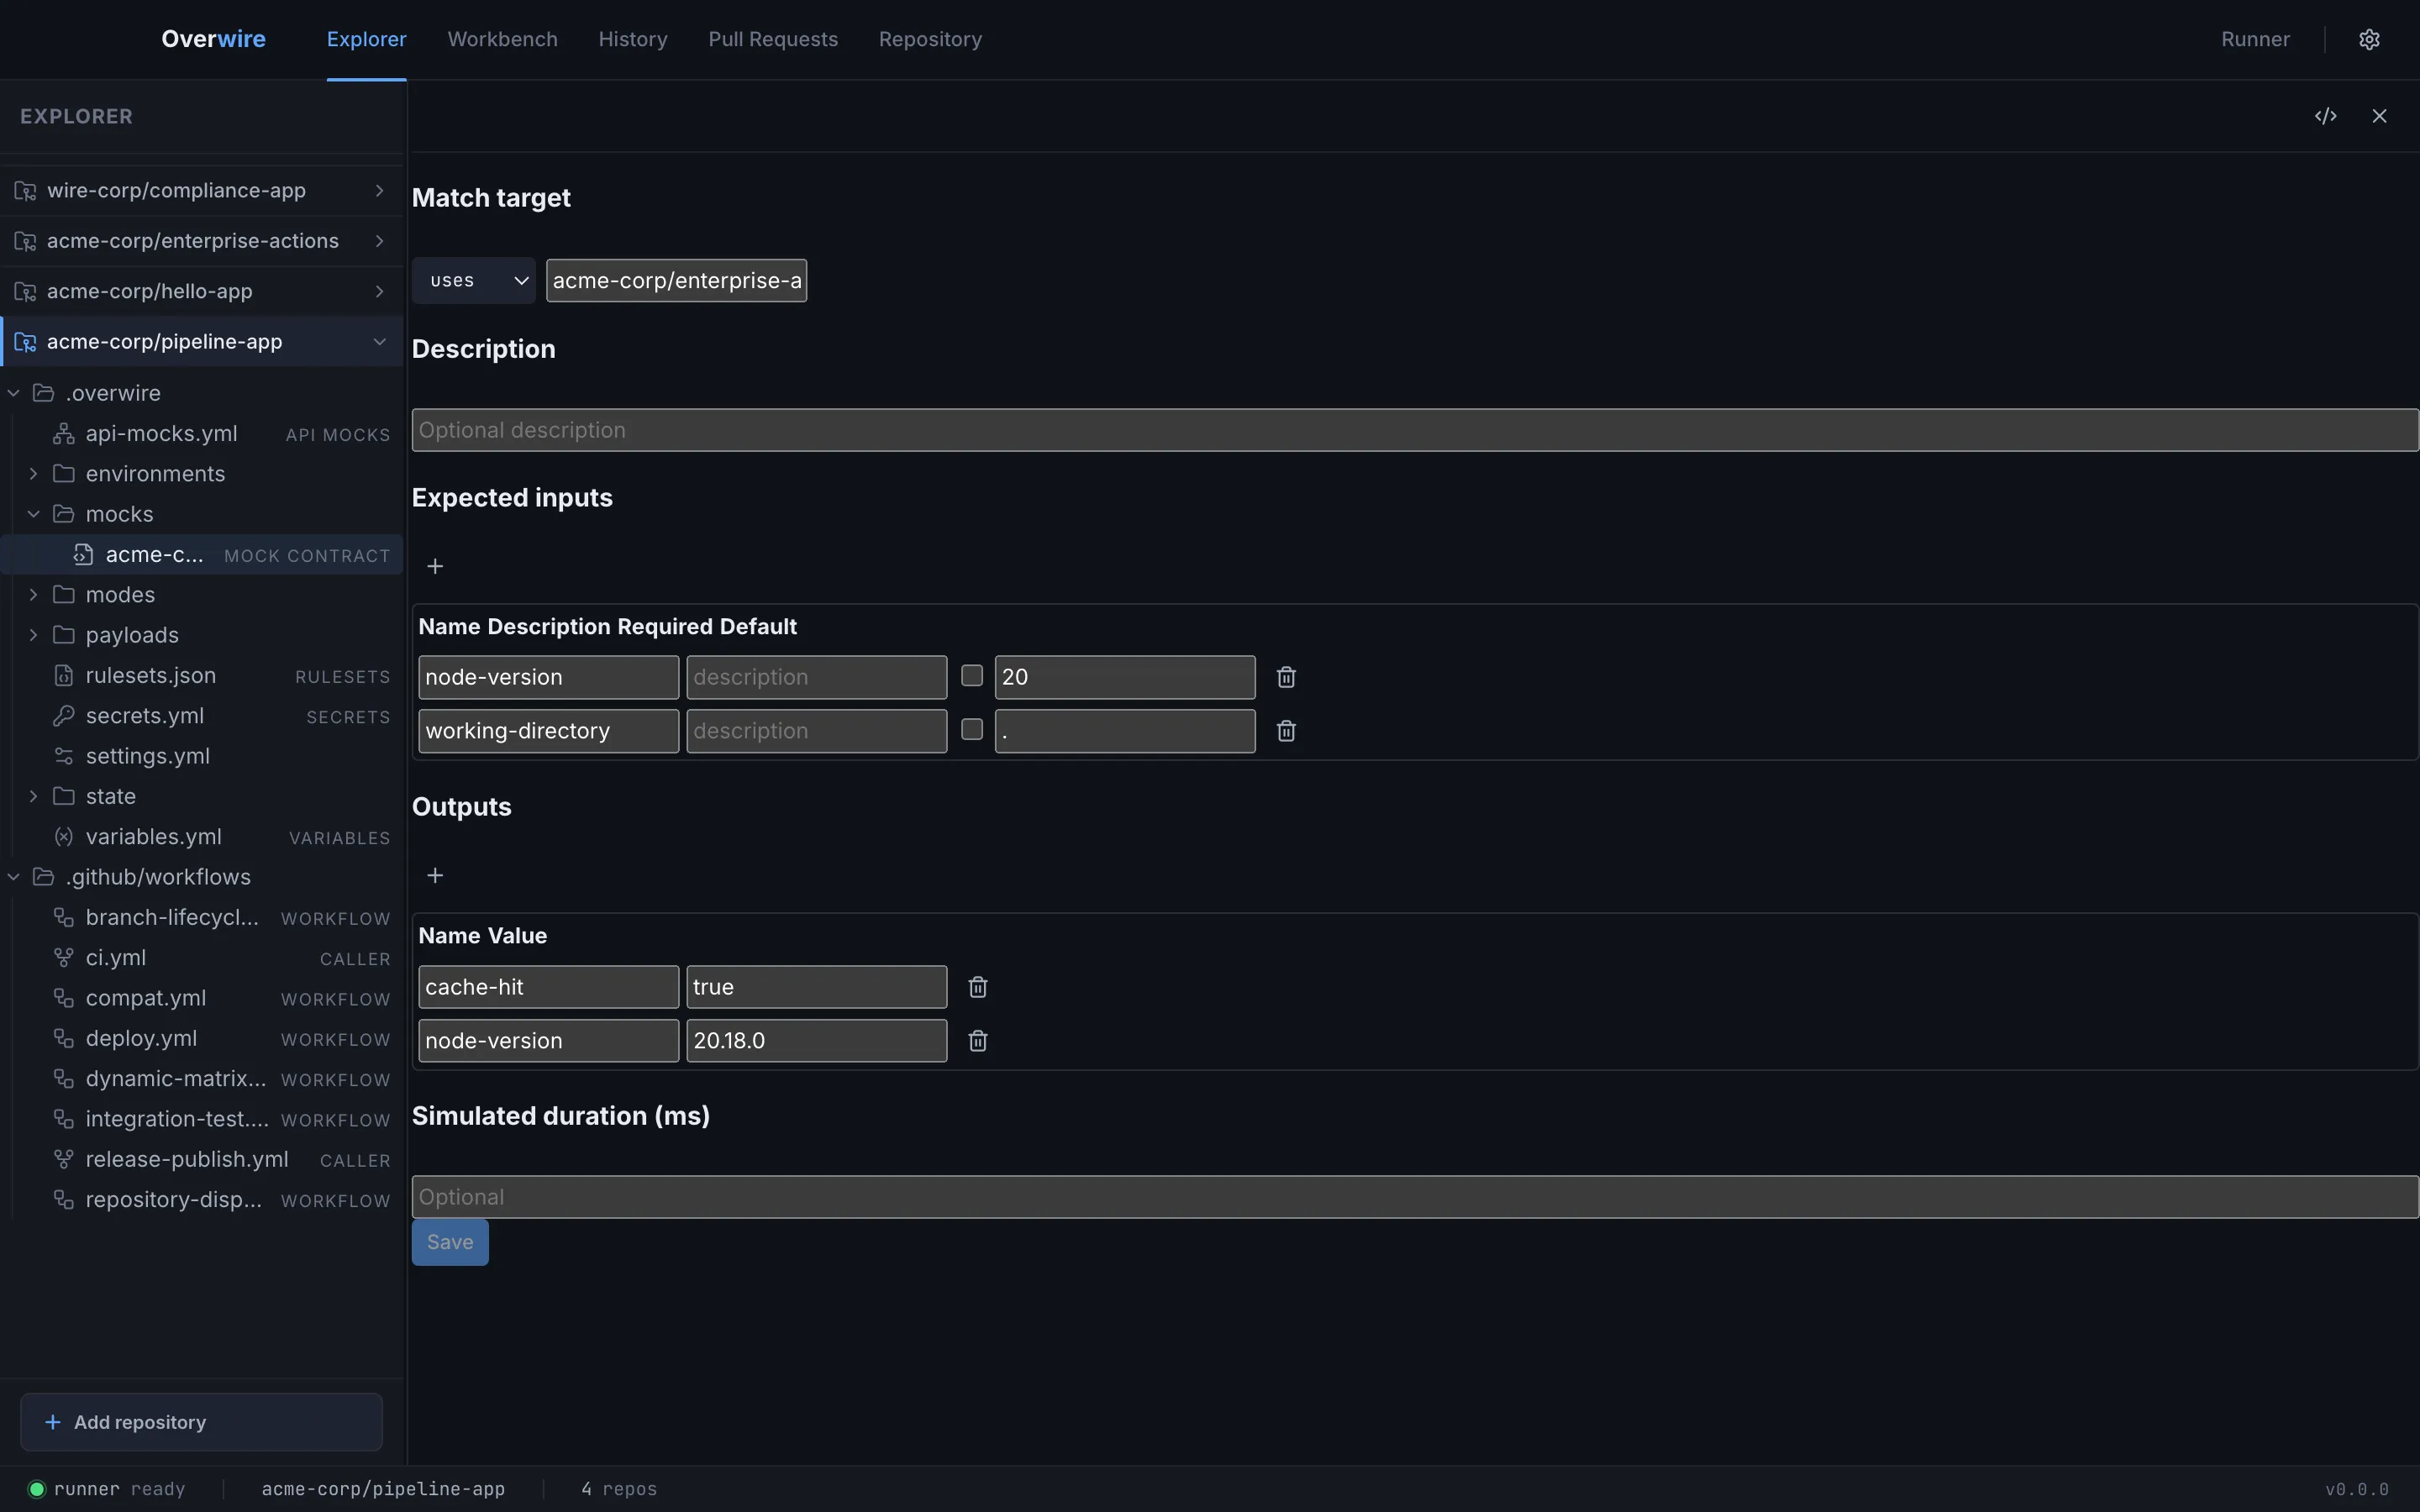Delete the working-directory expected input row

click(x=1286, y=731)
